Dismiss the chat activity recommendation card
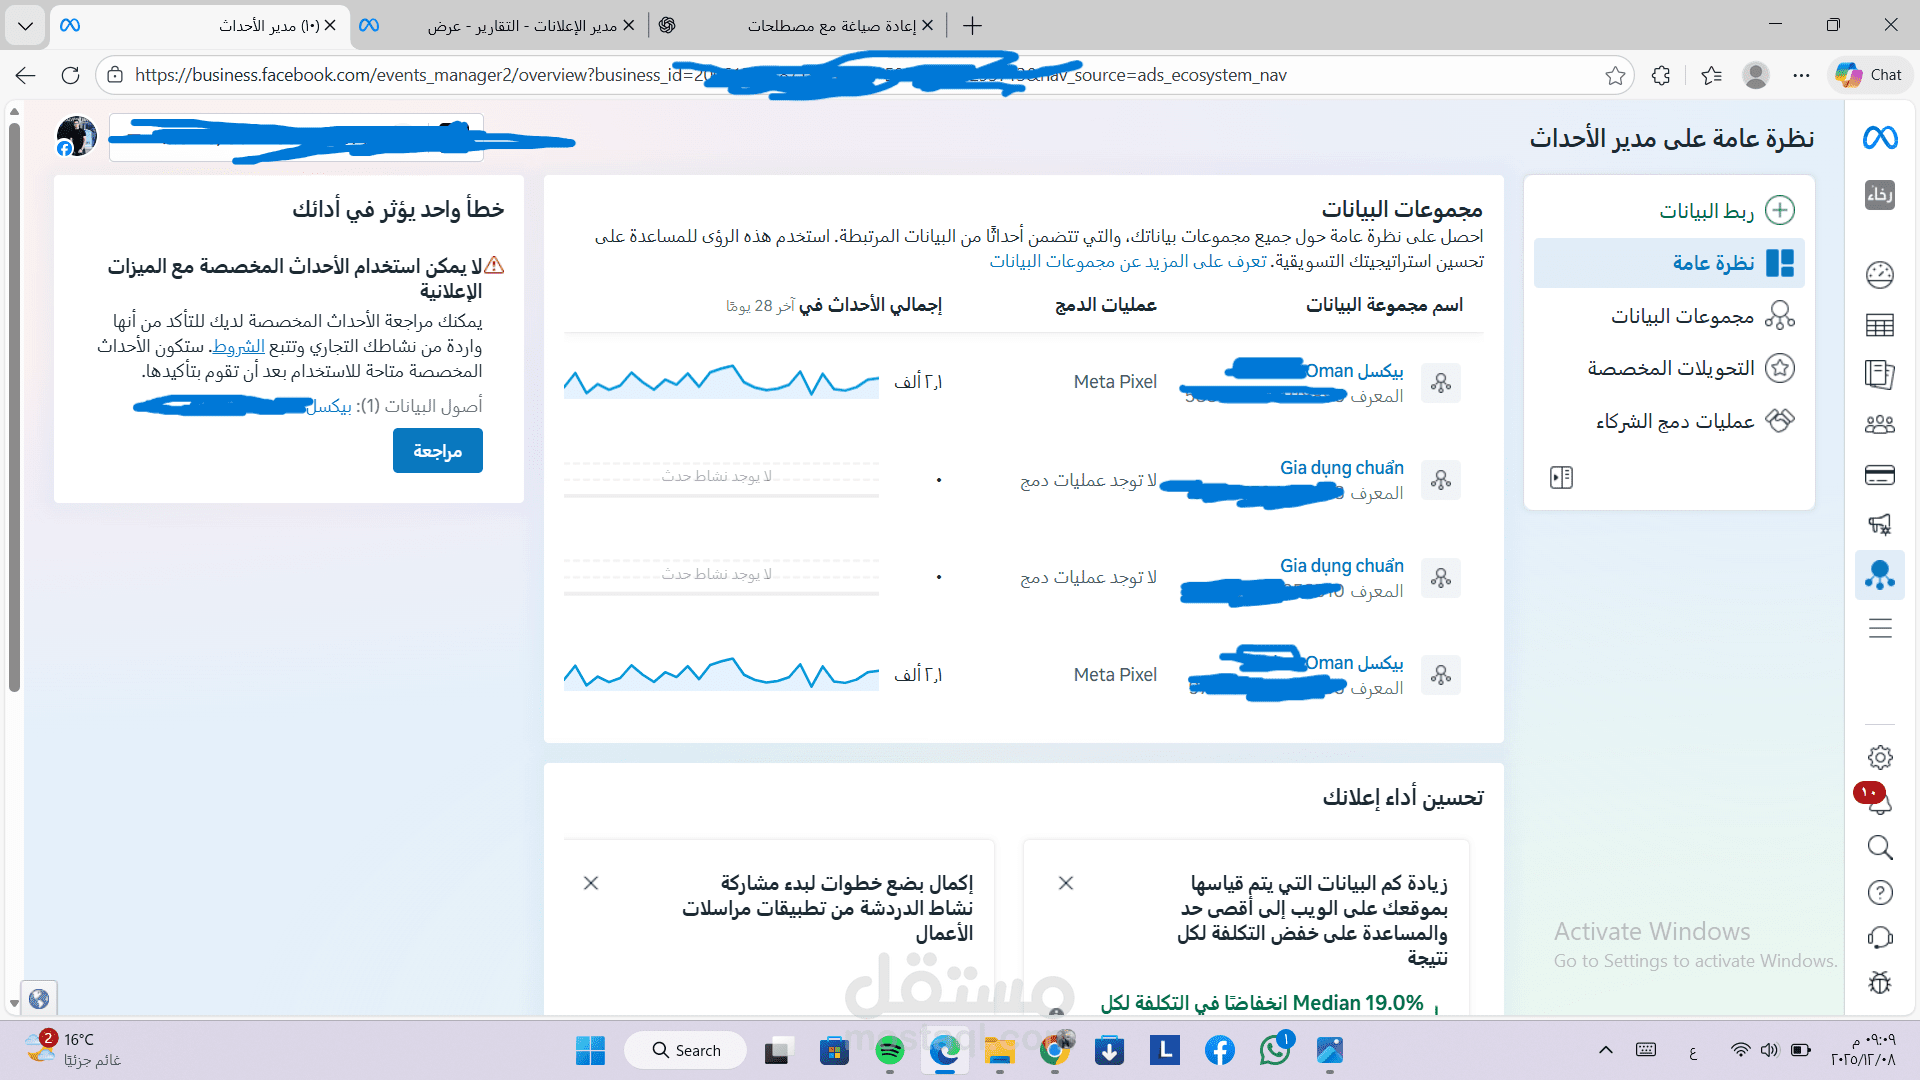 (591, 883)
